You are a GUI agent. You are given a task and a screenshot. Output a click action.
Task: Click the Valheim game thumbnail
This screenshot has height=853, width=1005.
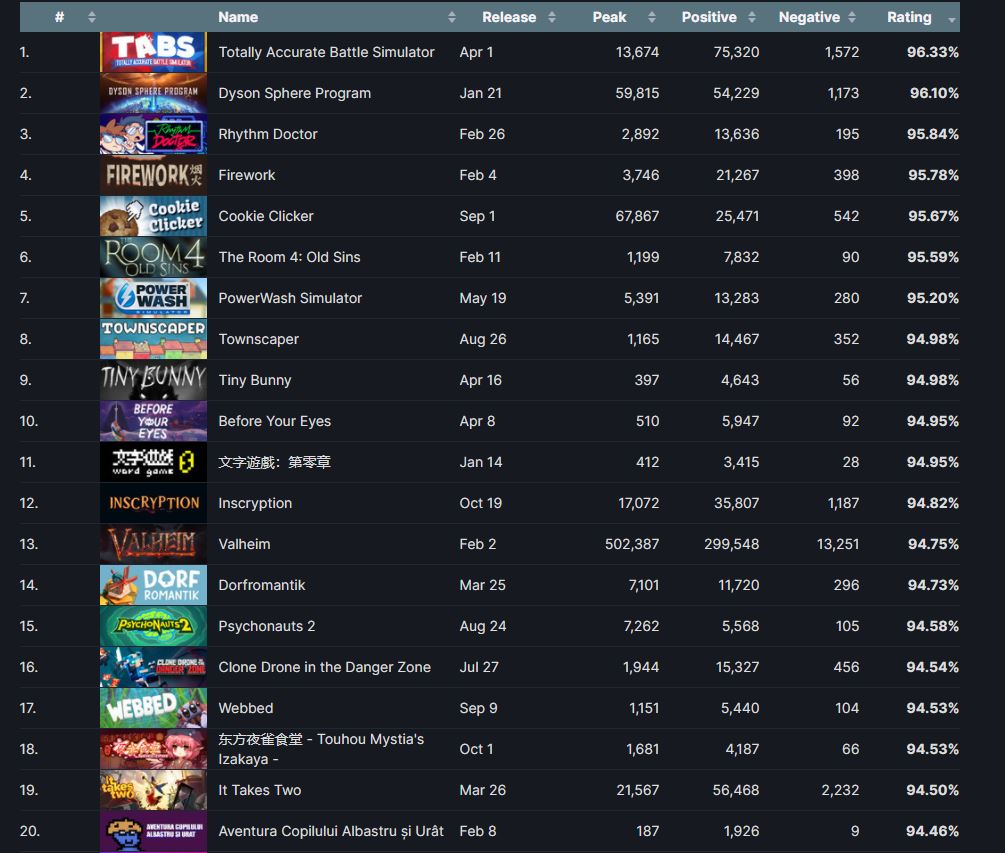(x=153, y=544)
